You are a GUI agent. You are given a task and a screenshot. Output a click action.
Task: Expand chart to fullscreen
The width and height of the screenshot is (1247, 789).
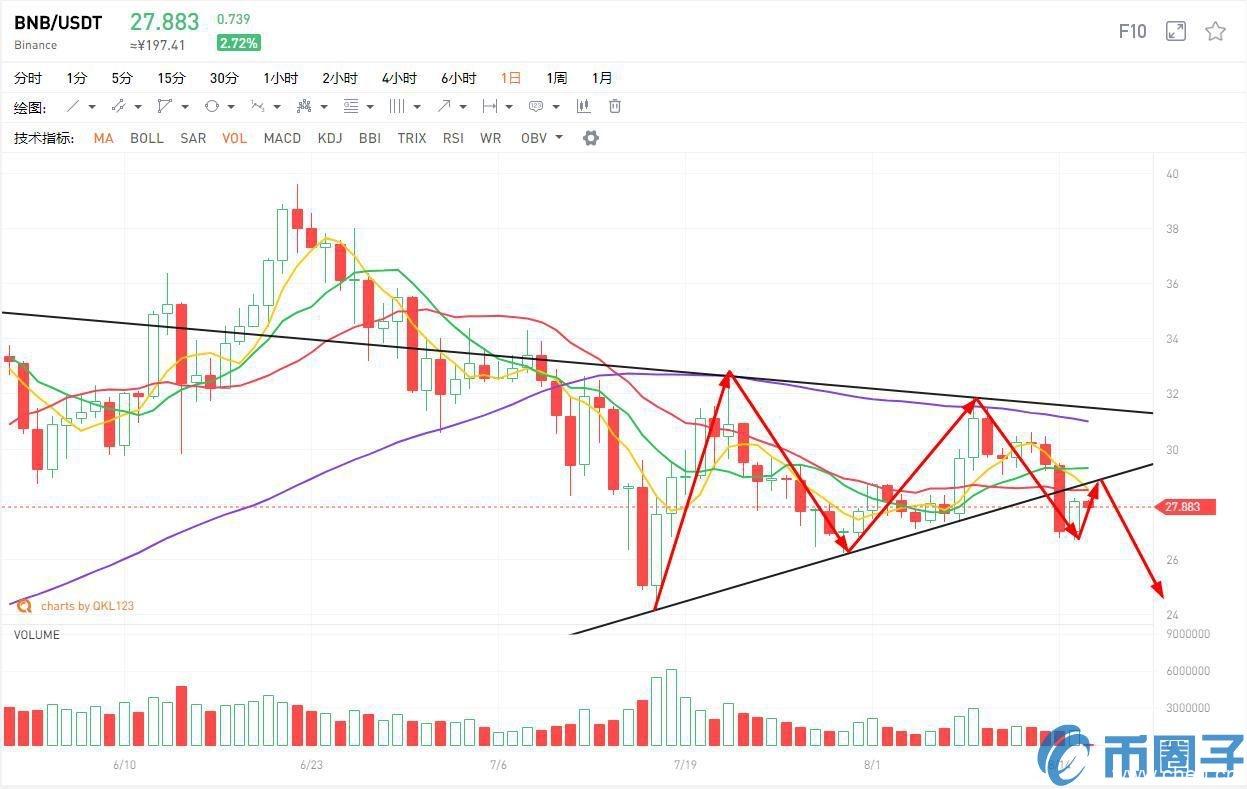[1176, 31]
